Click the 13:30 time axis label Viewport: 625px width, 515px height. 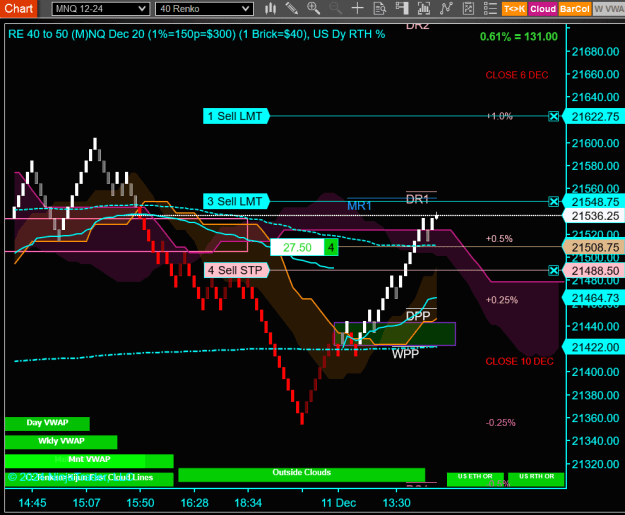click(x=397, y=503)
